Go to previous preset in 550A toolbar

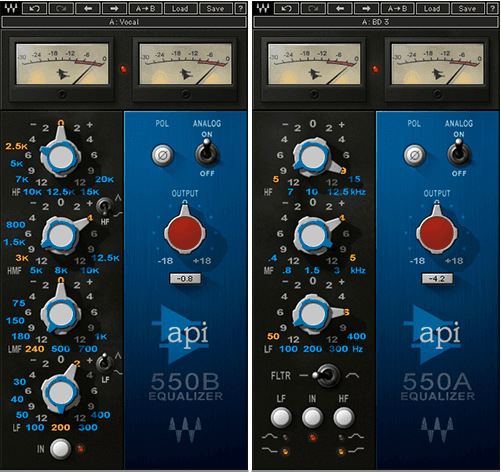340,8
